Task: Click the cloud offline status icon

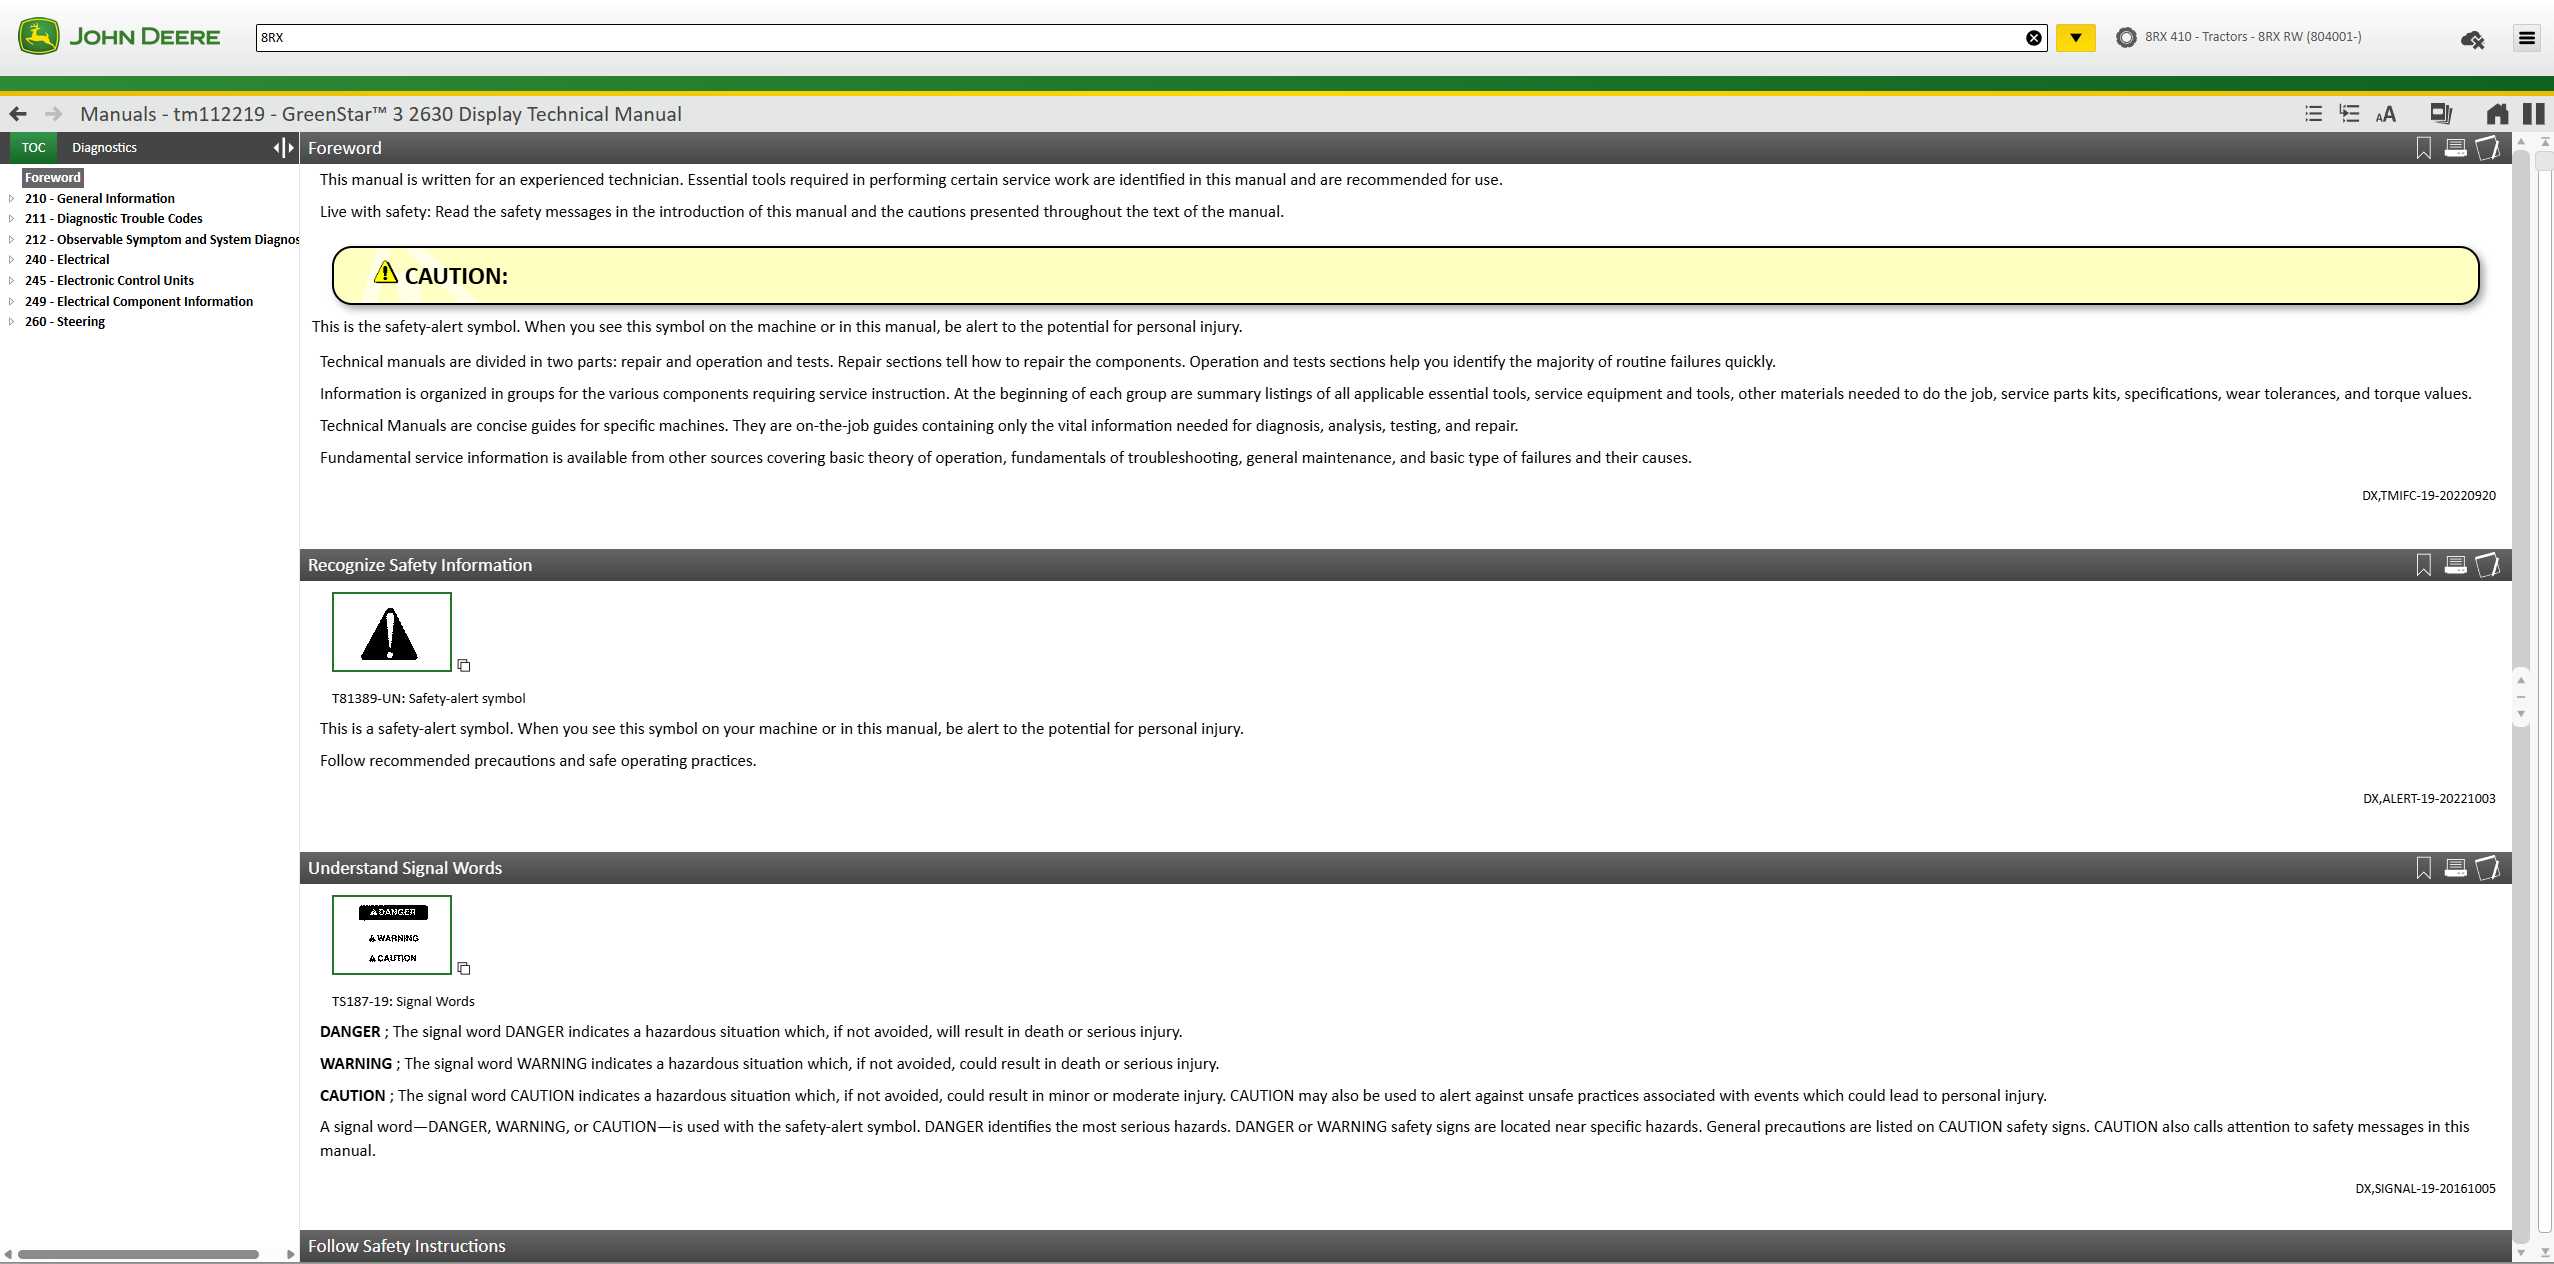Action: 2472,39
